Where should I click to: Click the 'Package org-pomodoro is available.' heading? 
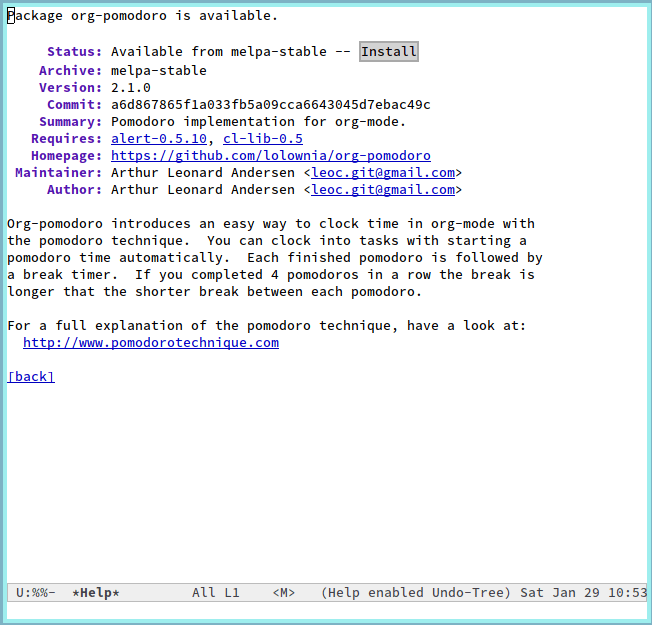coord(142,16)
